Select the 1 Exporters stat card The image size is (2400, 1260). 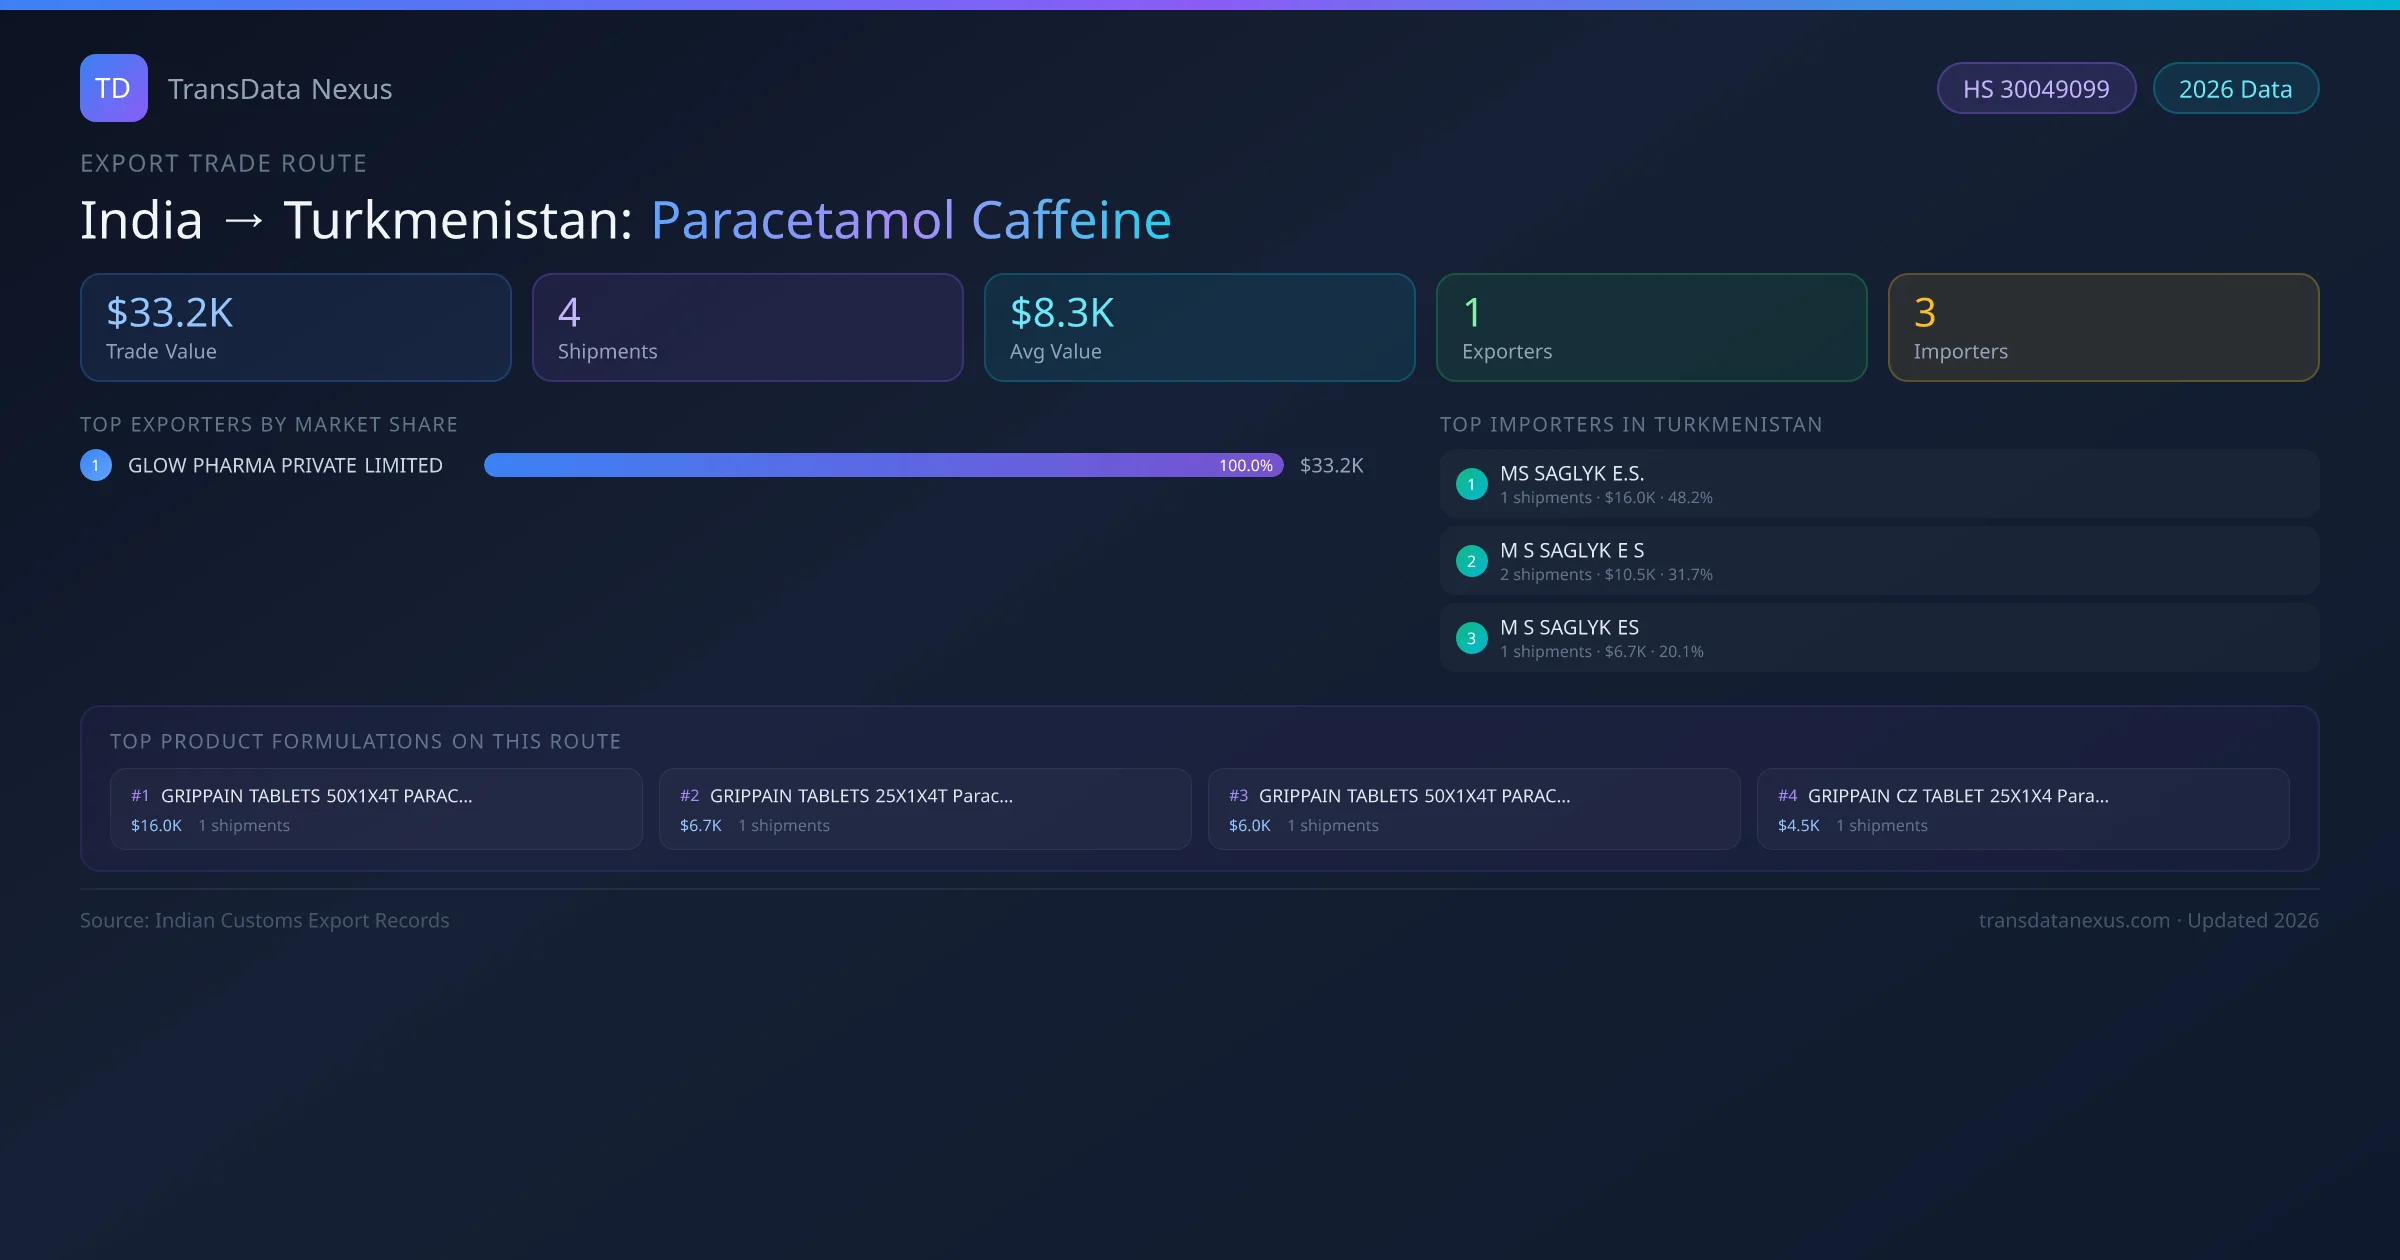click(x=1651, y=328)
